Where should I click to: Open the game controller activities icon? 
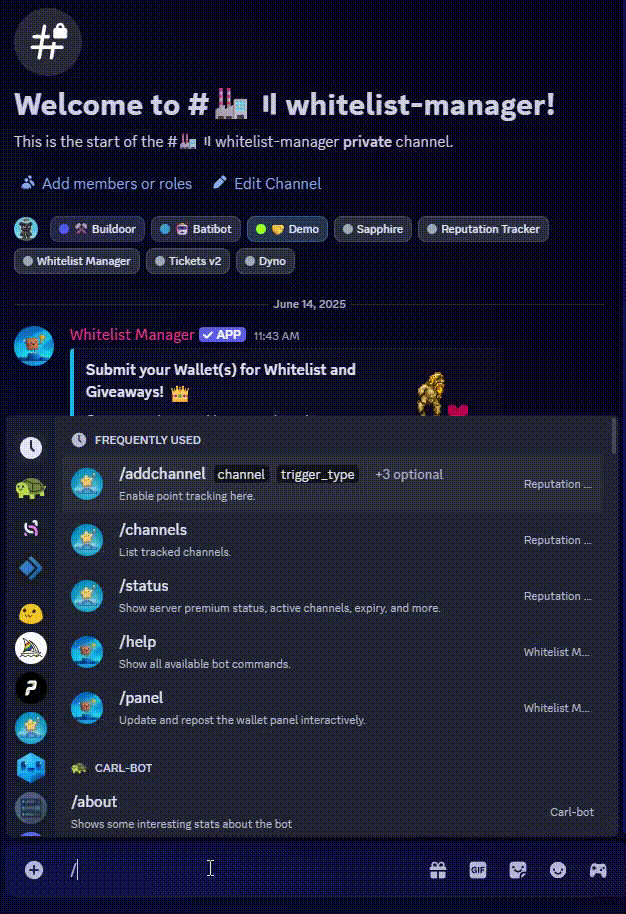tap(598, 870)
